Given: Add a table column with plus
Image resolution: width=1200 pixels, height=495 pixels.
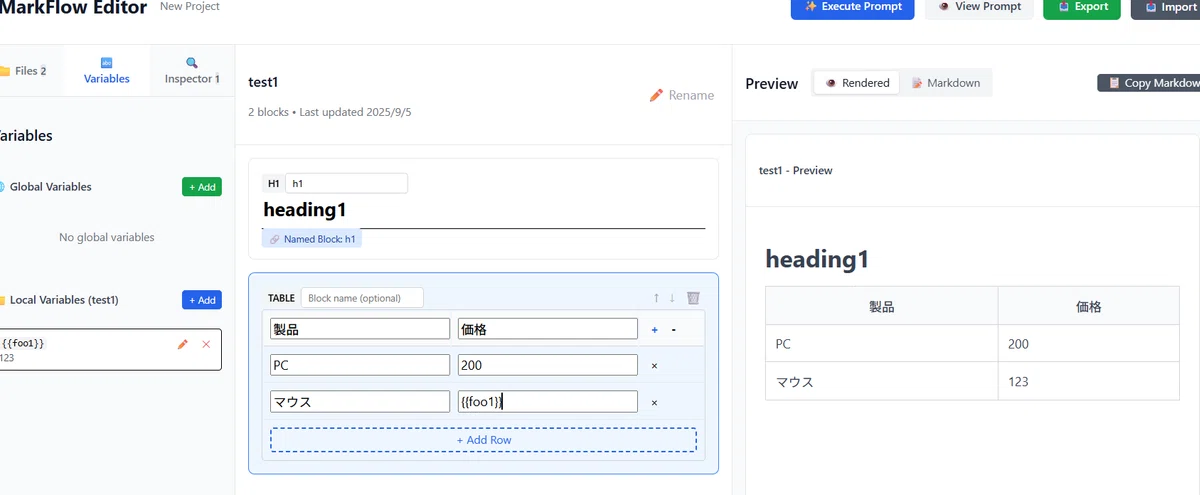Looking at the screenshot, I should click(655, 329).
